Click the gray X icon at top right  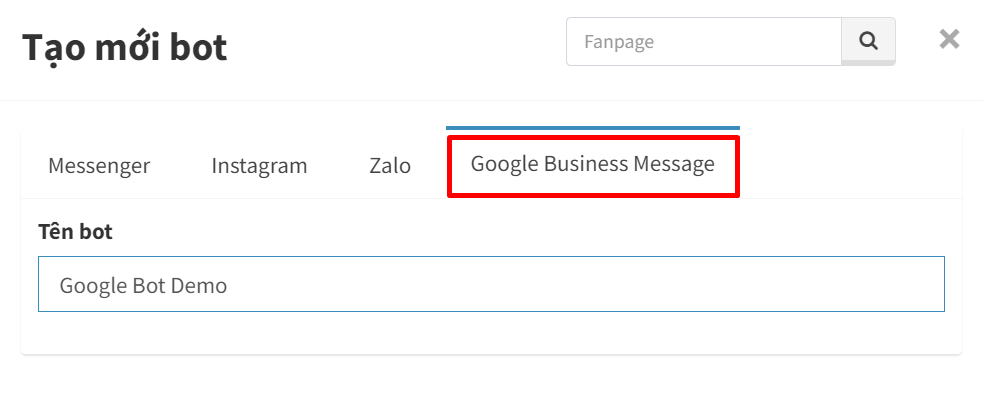point(949,39)
